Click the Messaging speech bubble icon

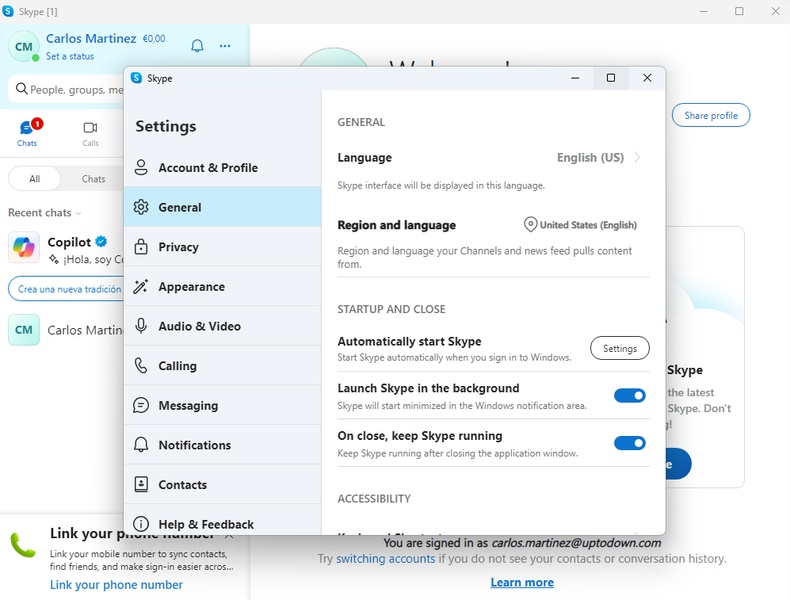pos(141,405)
